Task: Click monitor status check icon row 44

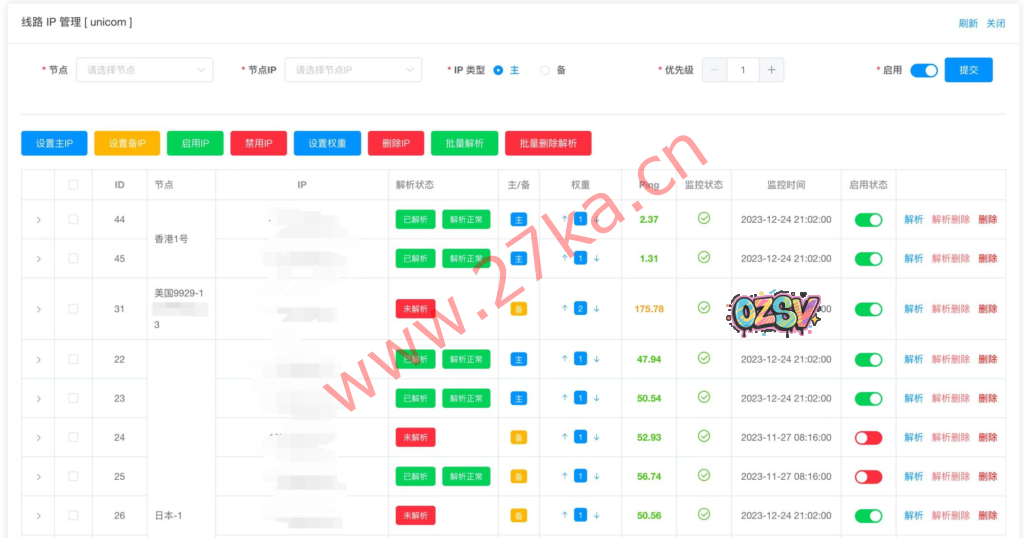Action: (x=703, y=218)
